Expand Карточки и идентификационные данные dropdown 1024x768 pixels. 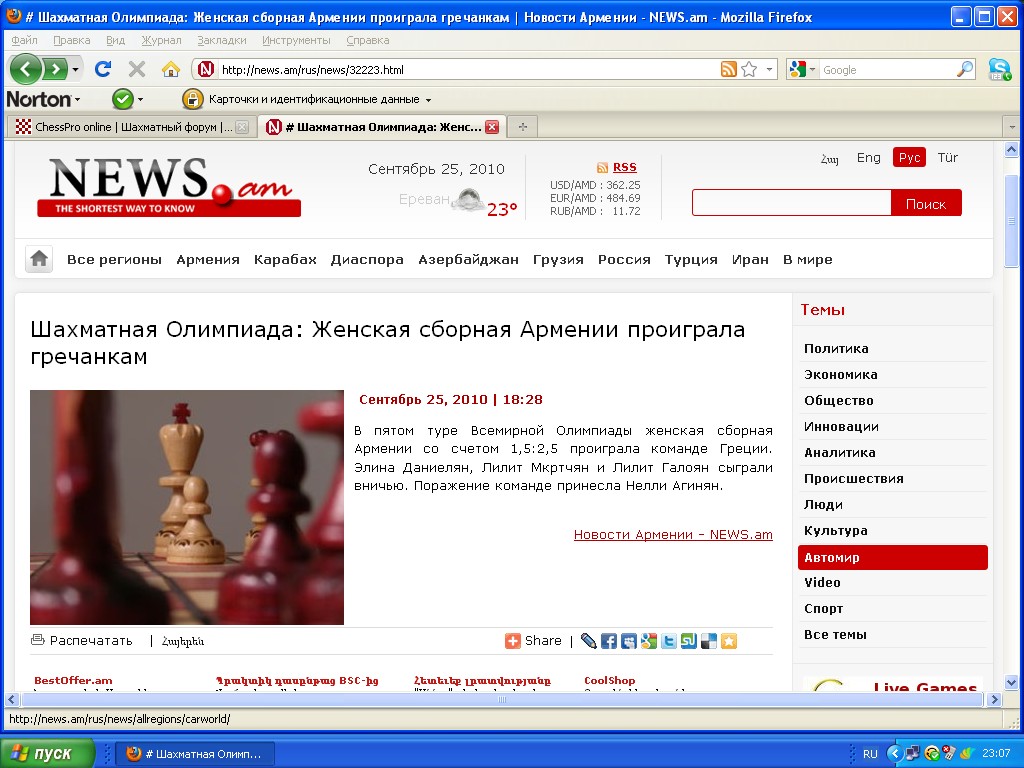(428, 100)
